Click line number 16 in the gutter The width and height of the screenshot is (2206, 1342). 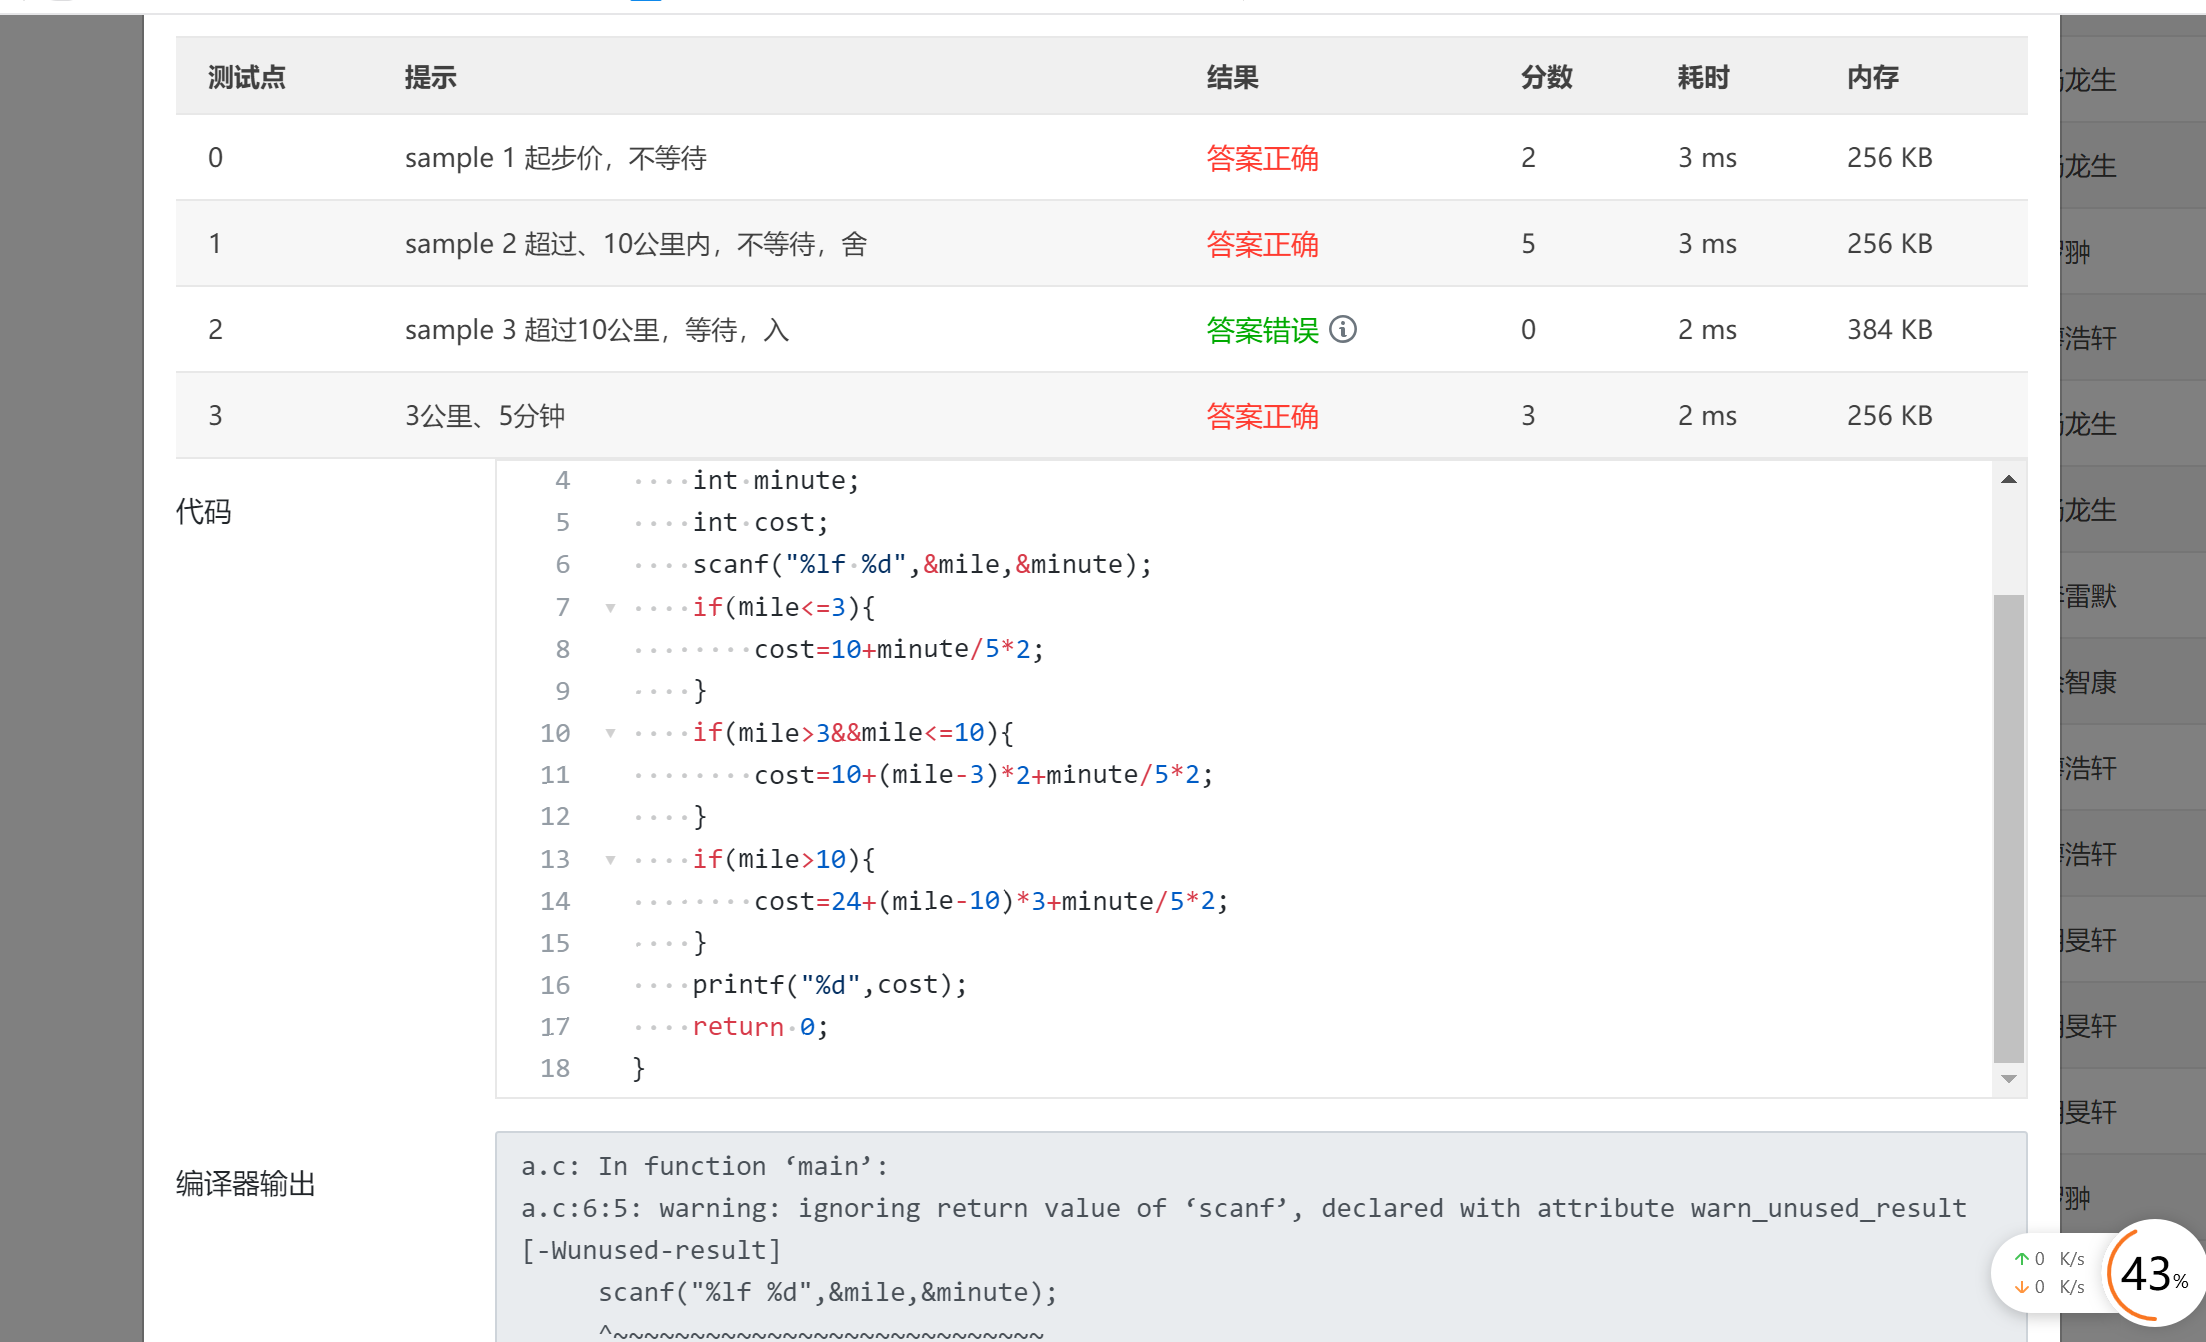(555, 985)
